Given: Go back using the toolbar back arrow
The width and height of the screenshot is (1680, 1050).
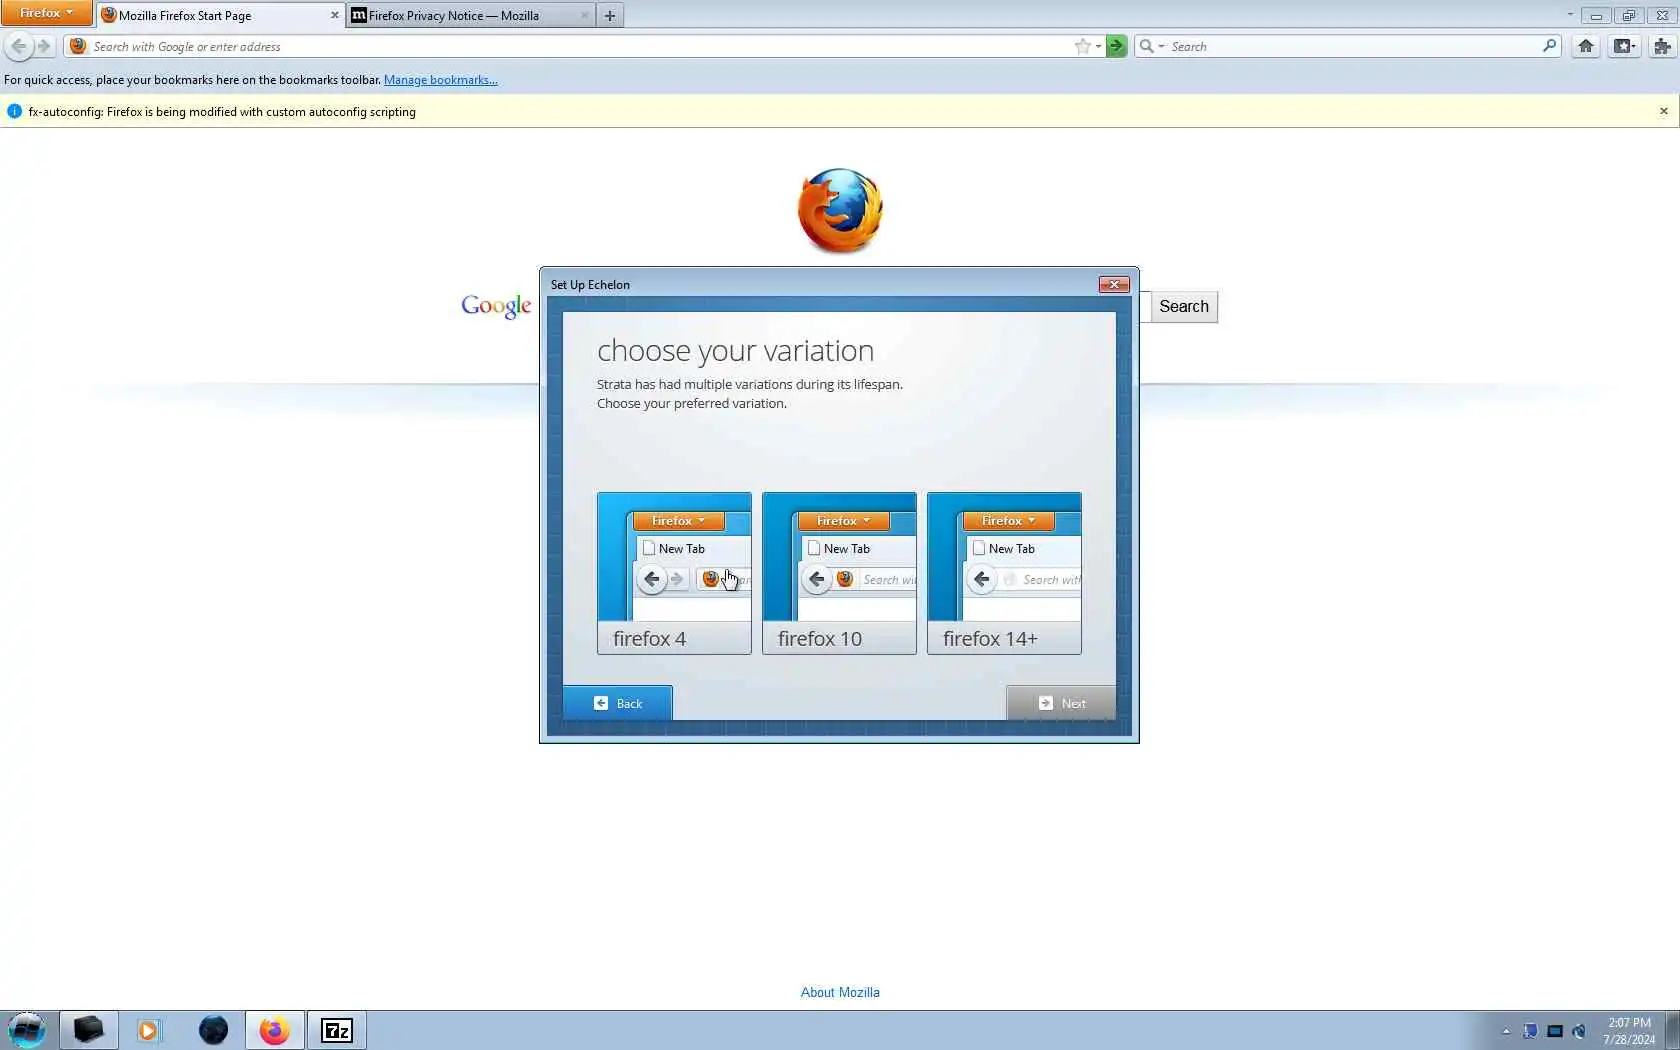Looking at the screenshot, I should coord(19,46).
